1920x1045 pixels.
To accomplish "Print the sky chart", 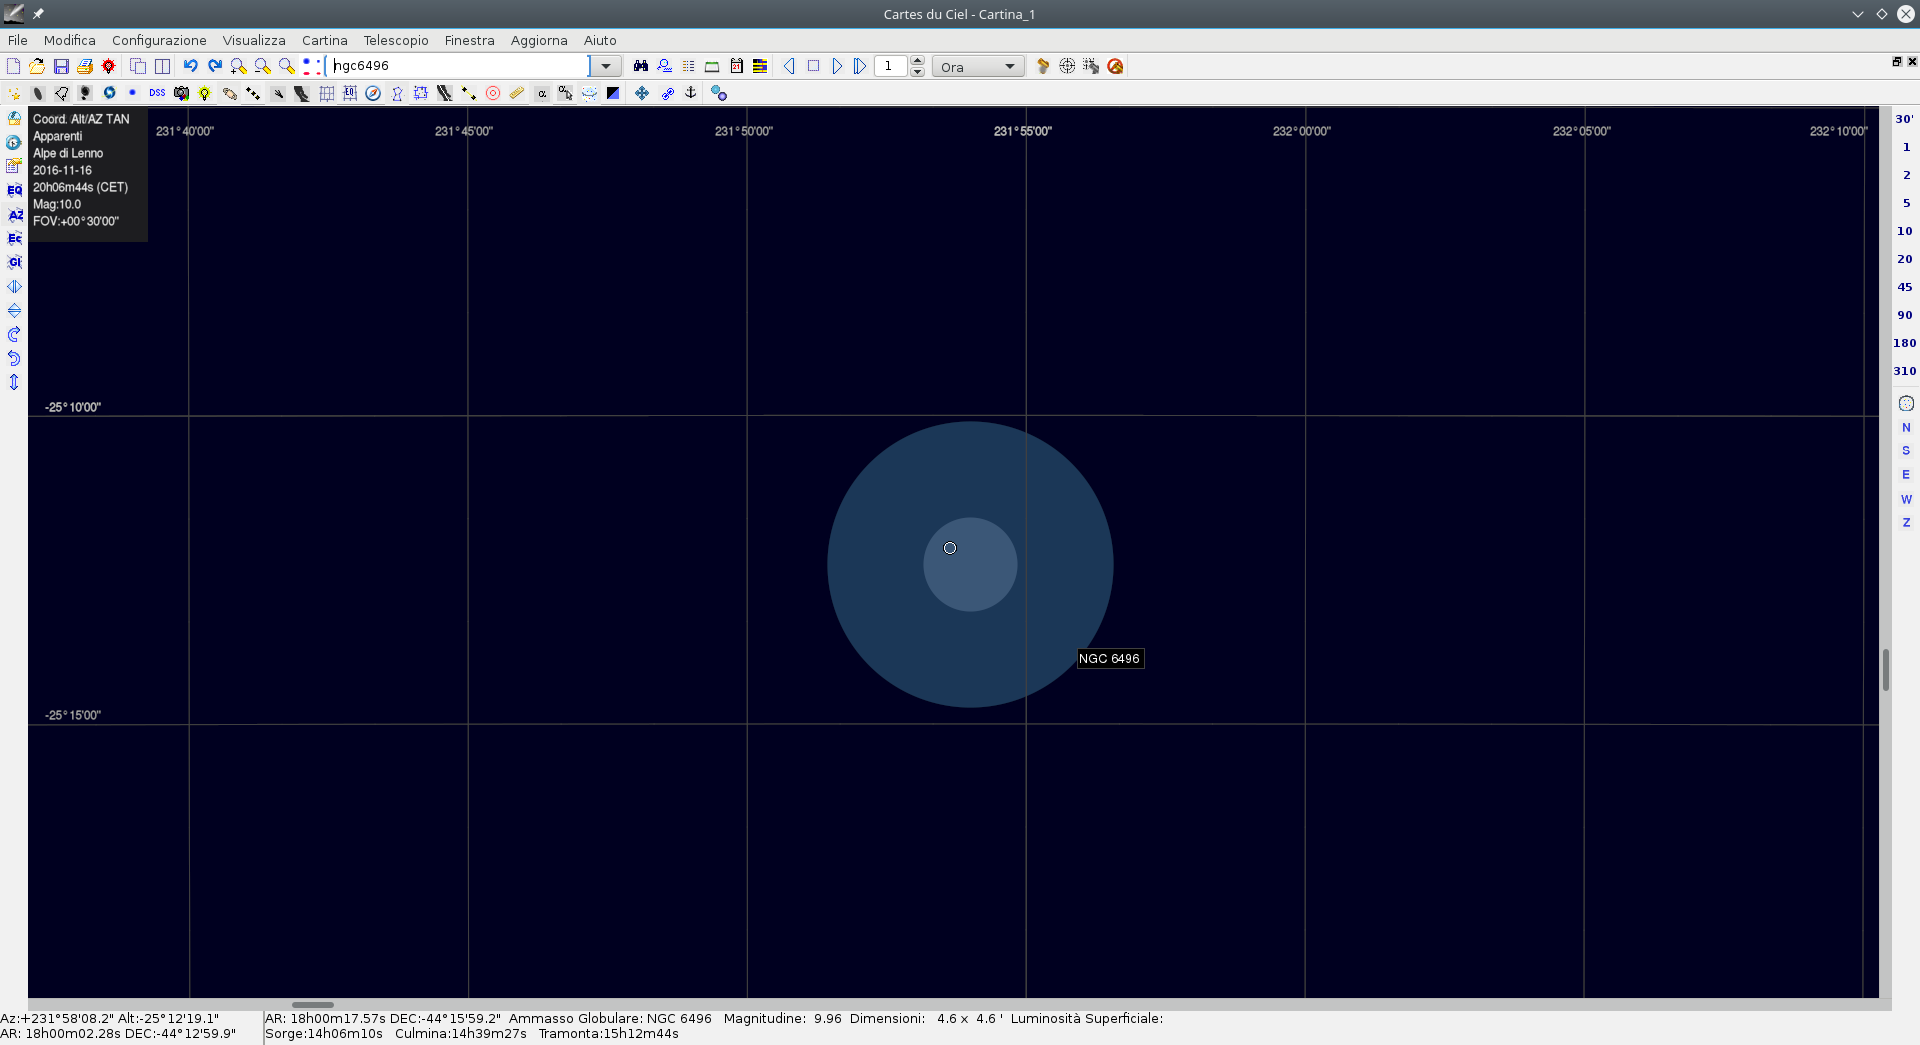I will pos(85,66).
